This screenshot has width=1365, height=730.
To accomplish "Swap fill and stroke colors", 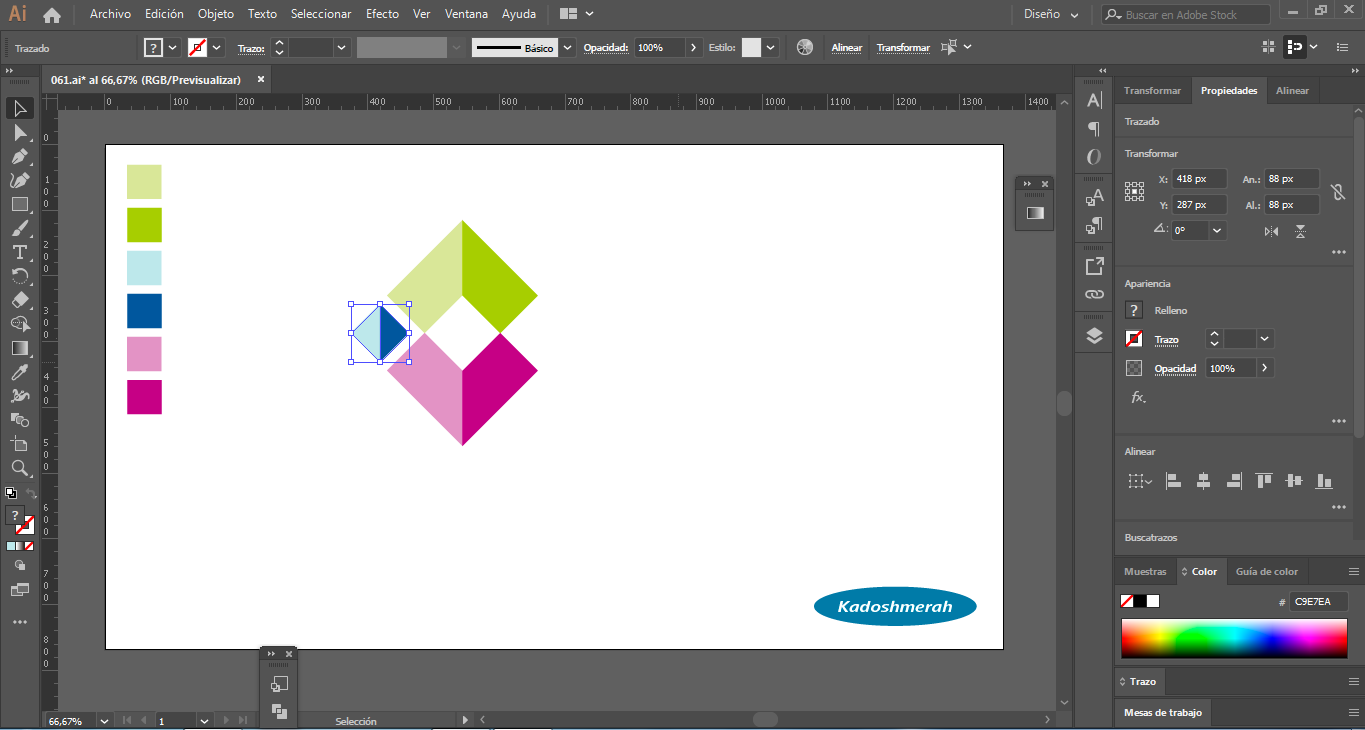I will (31, 494).
